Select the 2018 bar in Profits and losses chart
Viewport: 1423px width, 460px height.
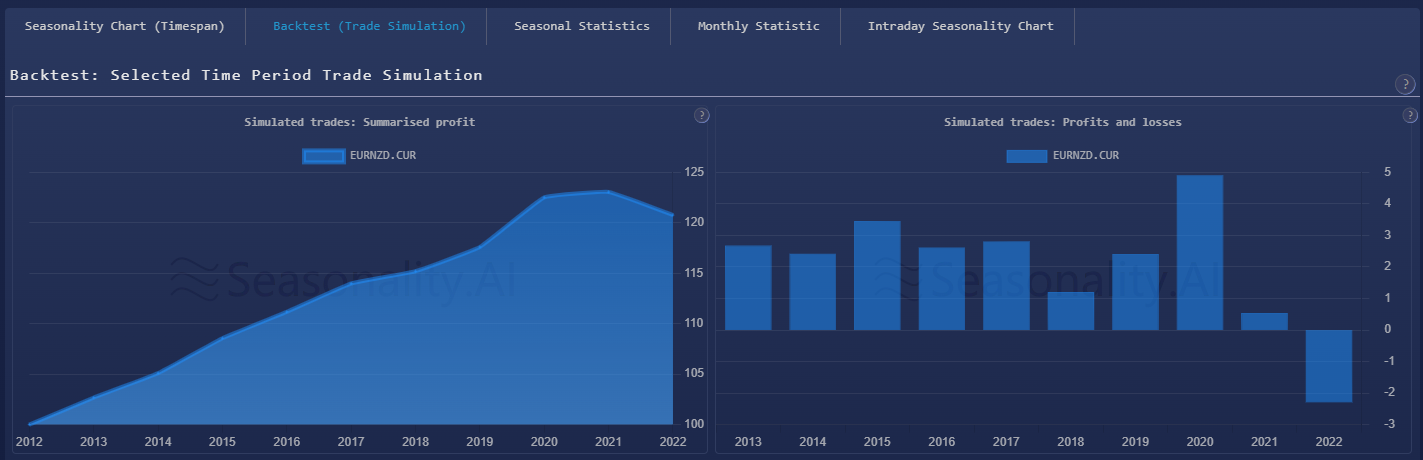pyautogui.click(x=1070, y=311)
